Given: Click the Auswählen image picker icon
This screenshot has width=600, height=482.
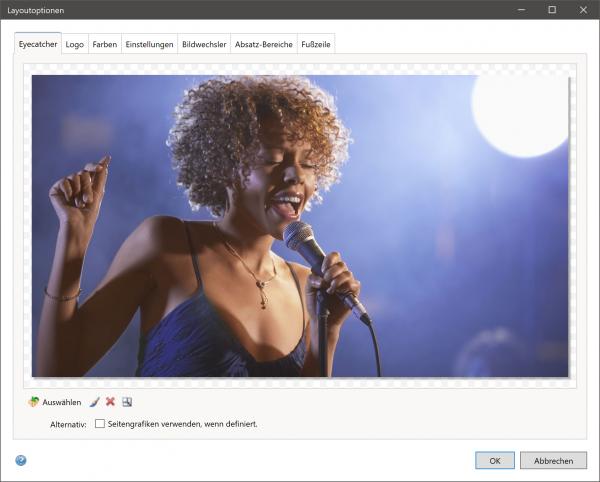Looking at the screenshot, I should pos(33,402).
